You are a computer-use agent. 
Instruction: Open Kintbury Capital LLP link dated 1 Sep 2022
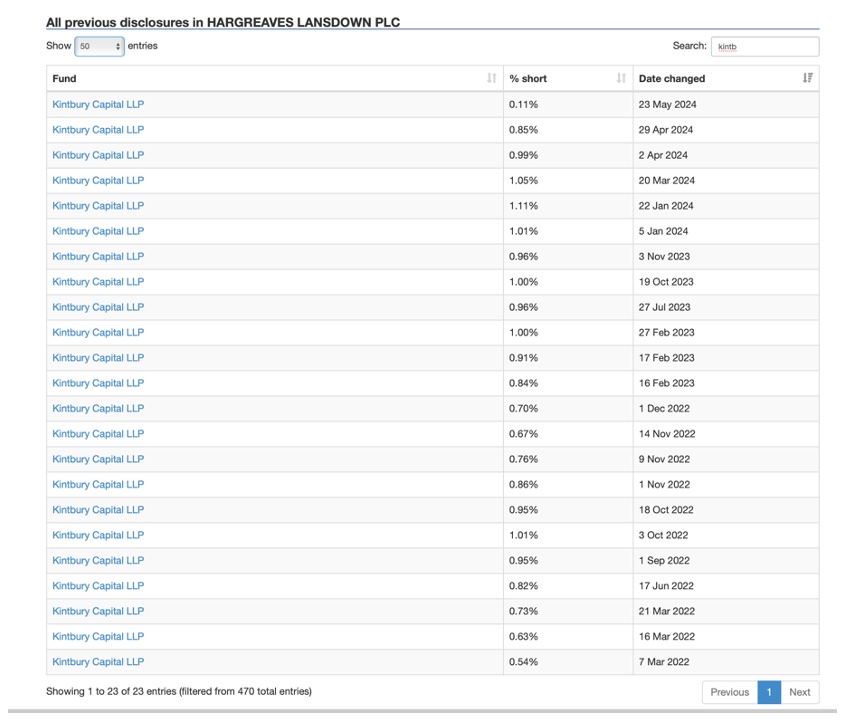click(x=98, y=561)
